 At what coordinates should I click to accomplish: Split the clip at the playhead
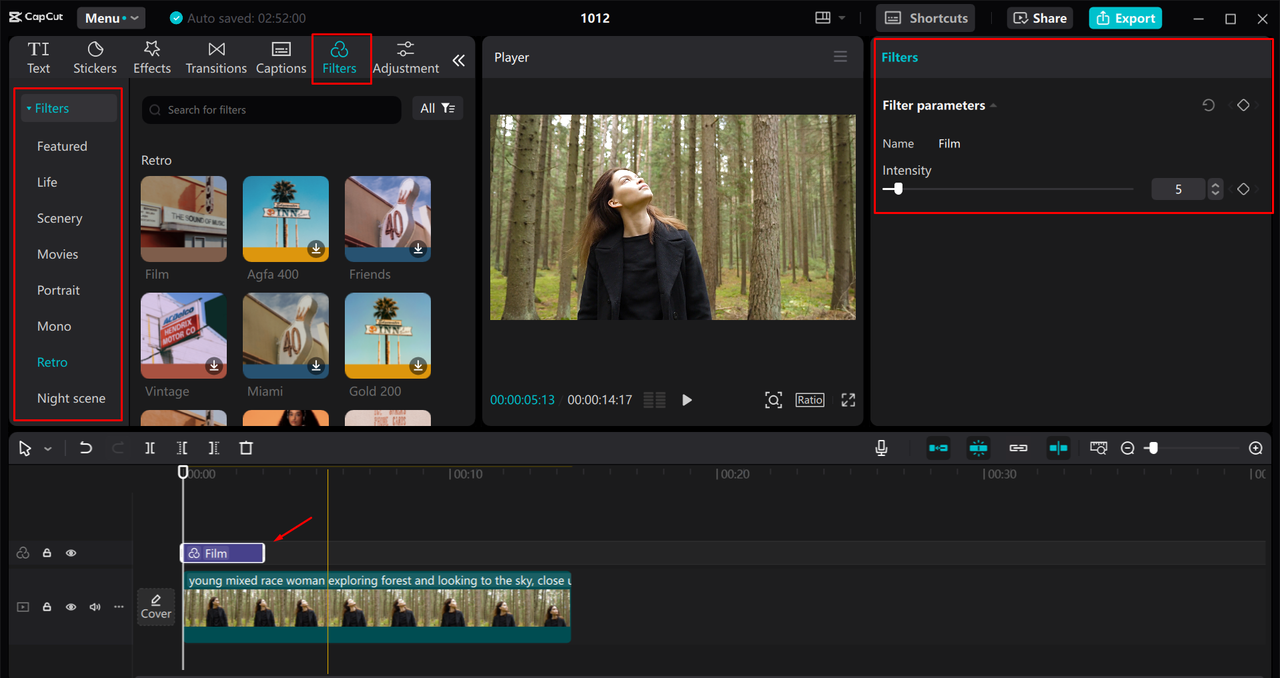point(150,448)
